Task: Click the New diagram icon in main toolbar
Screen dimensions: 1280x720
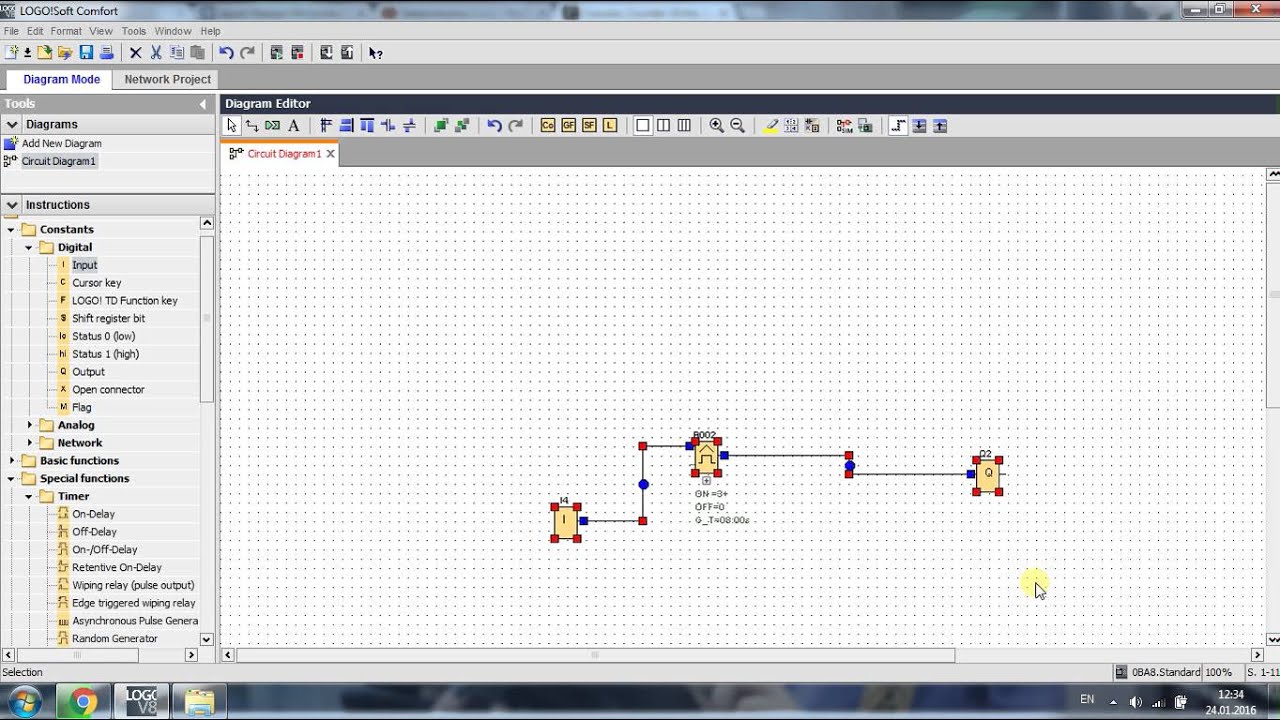Action: (x=11, y=52)
